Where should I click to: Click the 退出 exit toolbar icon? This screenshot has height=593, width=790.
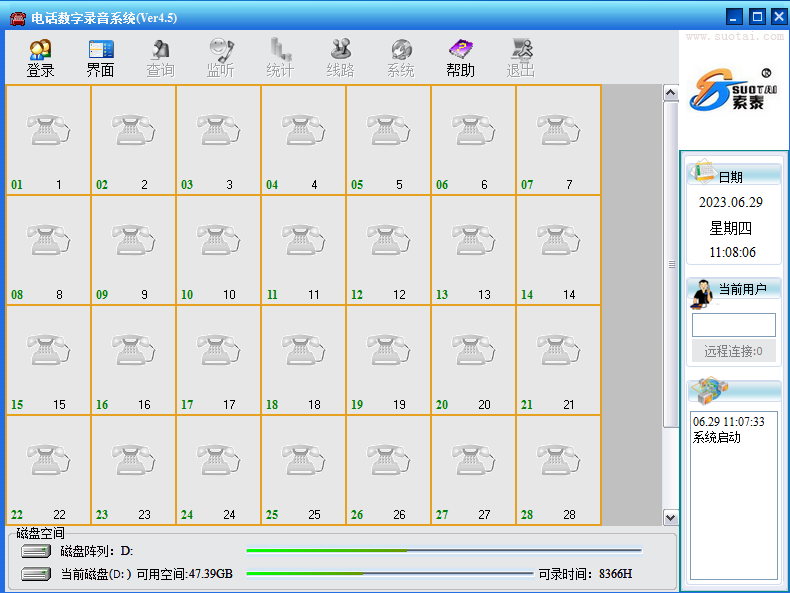(520, 58)
